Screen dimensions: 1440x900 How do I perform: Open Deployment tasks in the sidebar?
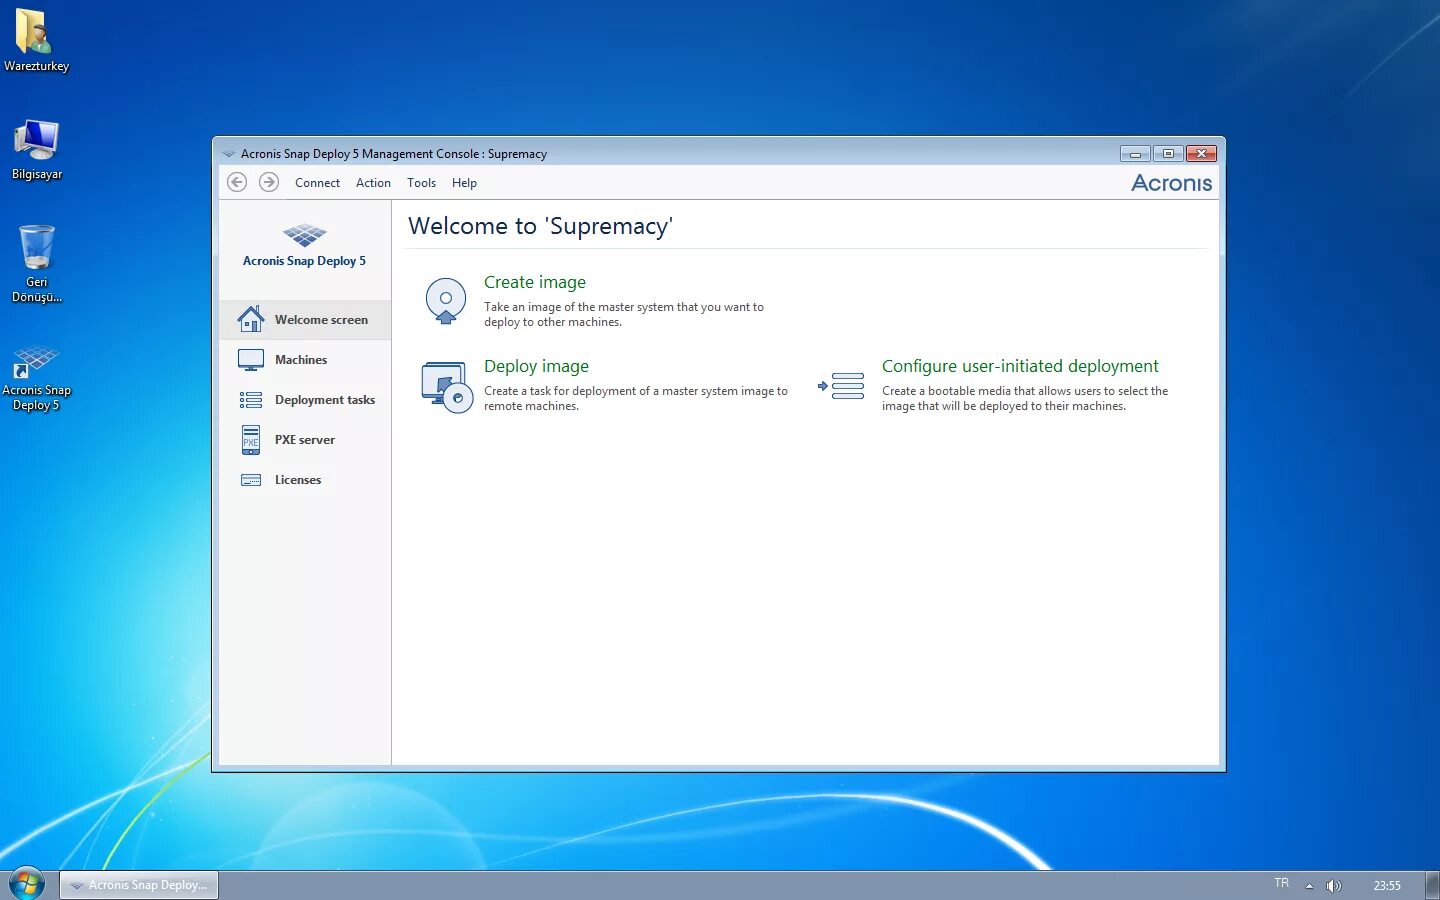(x=305, y=400)
